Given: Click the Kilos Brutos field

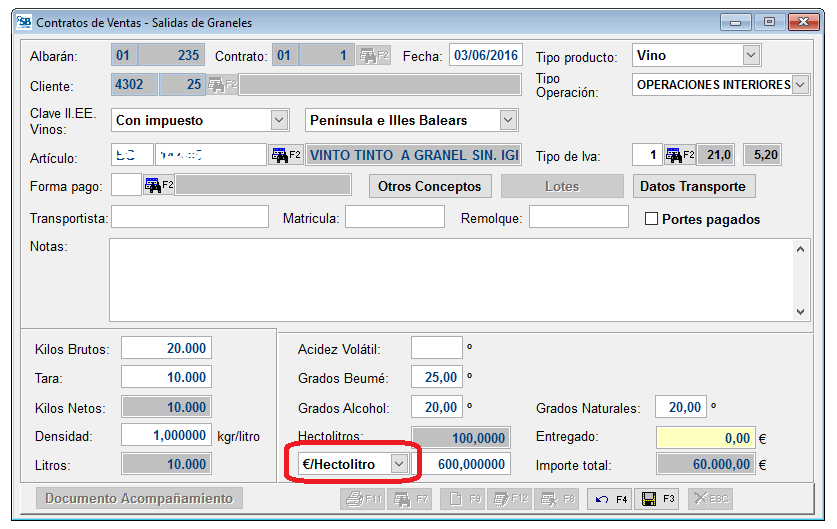Looking at the screenshot, I should pos(167,348).
